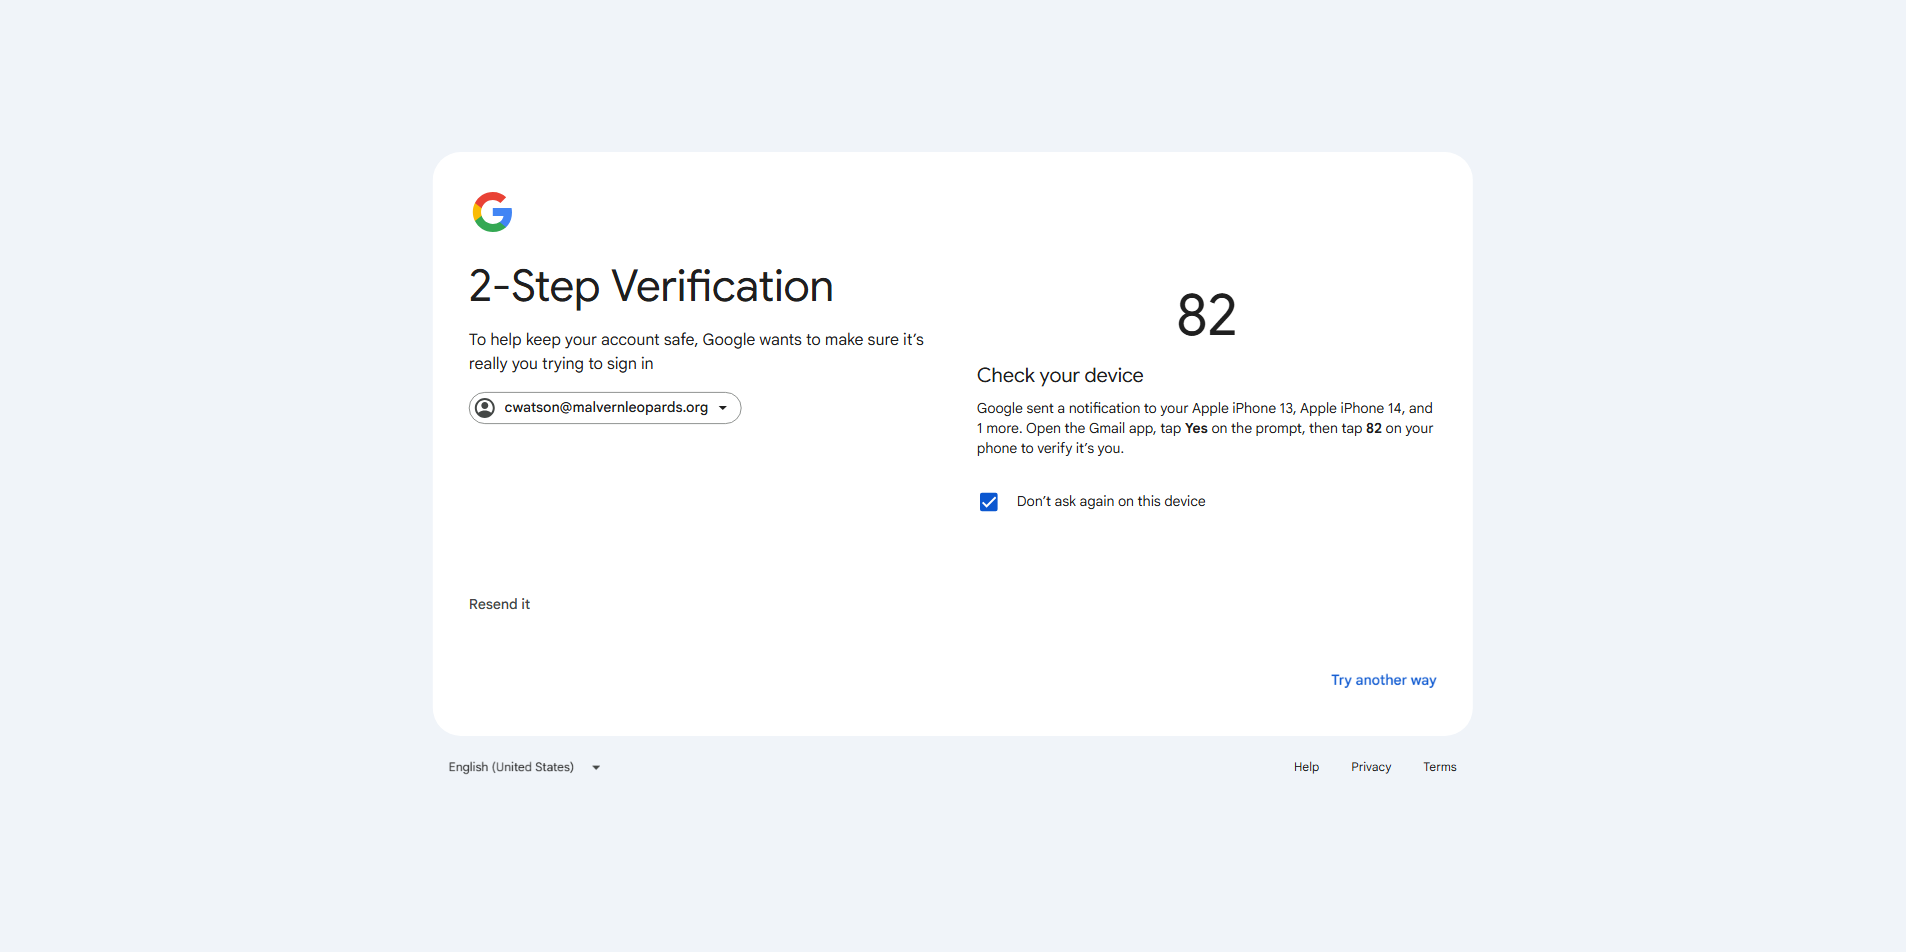Viewport: 1906px width, 952px height.
Task: Open the Help link in footer
Action: (1306, 767)
